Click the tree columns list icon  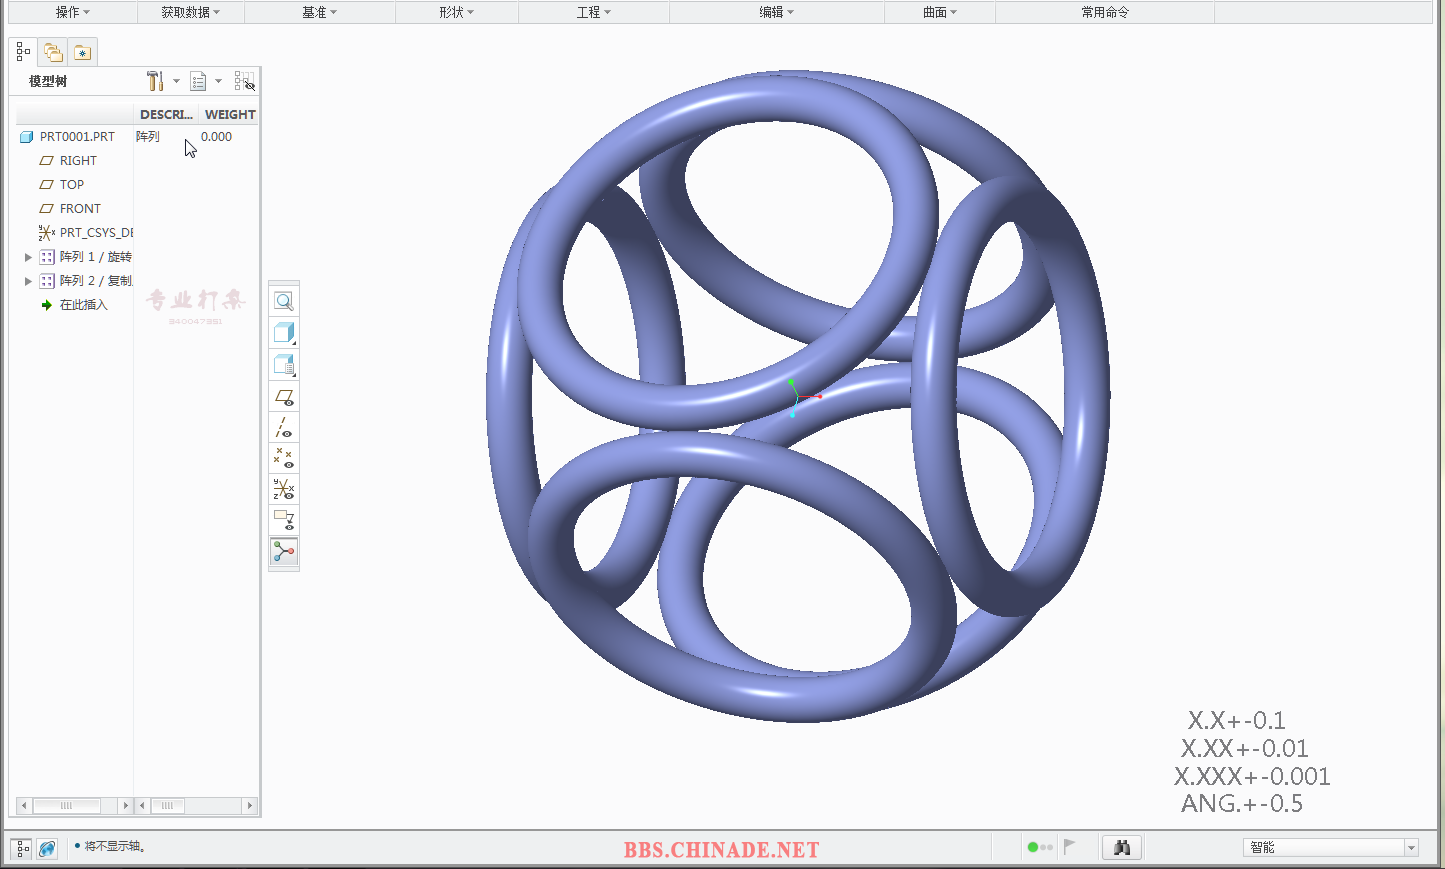[198, 81]
